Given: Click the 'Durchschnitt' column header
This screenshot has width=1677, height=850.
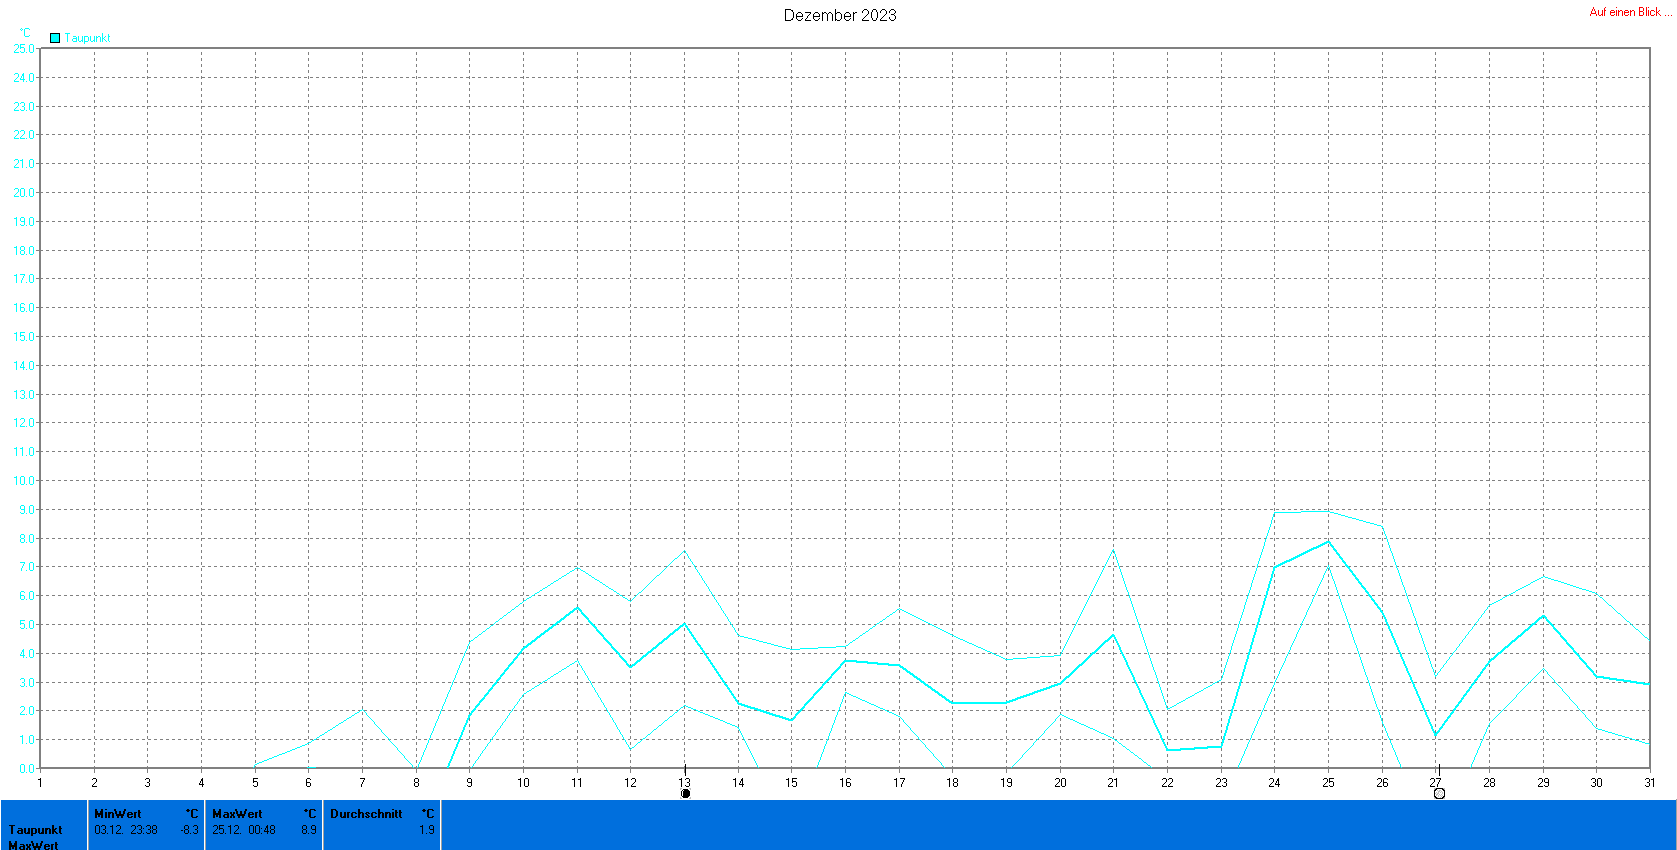Looking at the screenshot, I should (366, 814).
